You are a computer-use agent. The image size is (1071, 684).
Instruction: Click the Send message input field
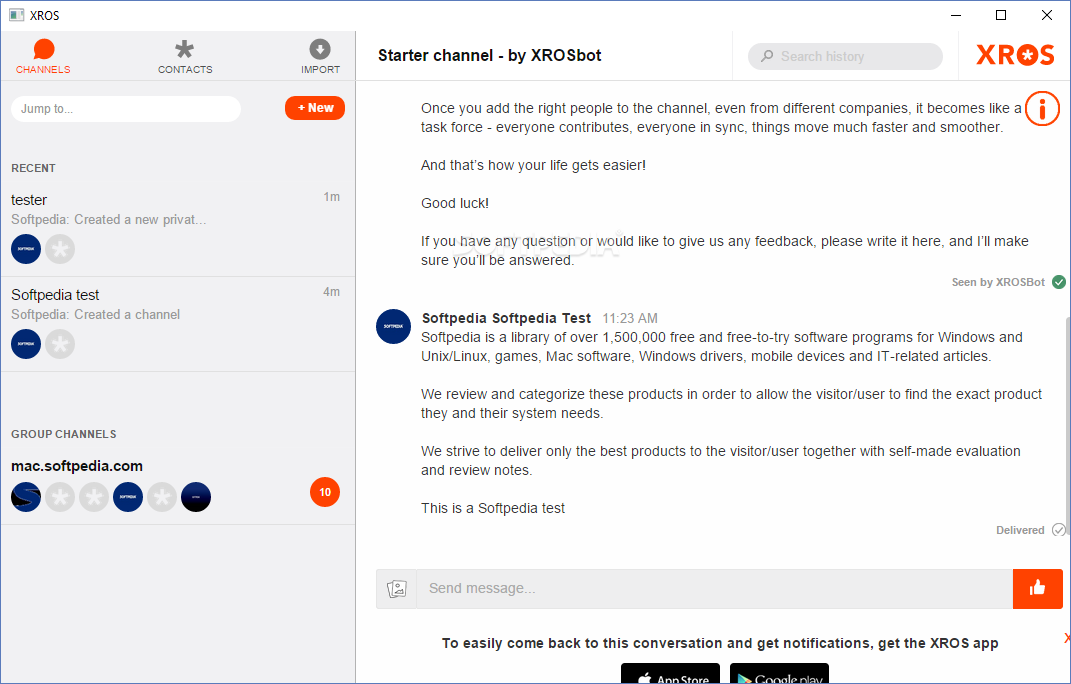714,588
